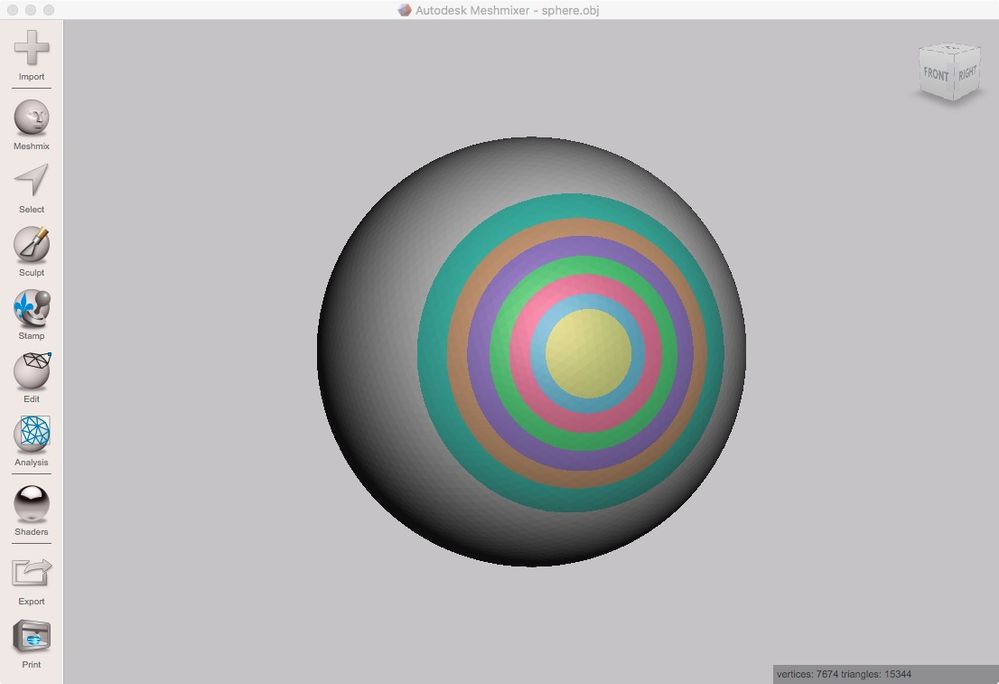Screen dimensions: 999x684
Task: Open the Meshmix panel
Action: [x=31, y=125]
